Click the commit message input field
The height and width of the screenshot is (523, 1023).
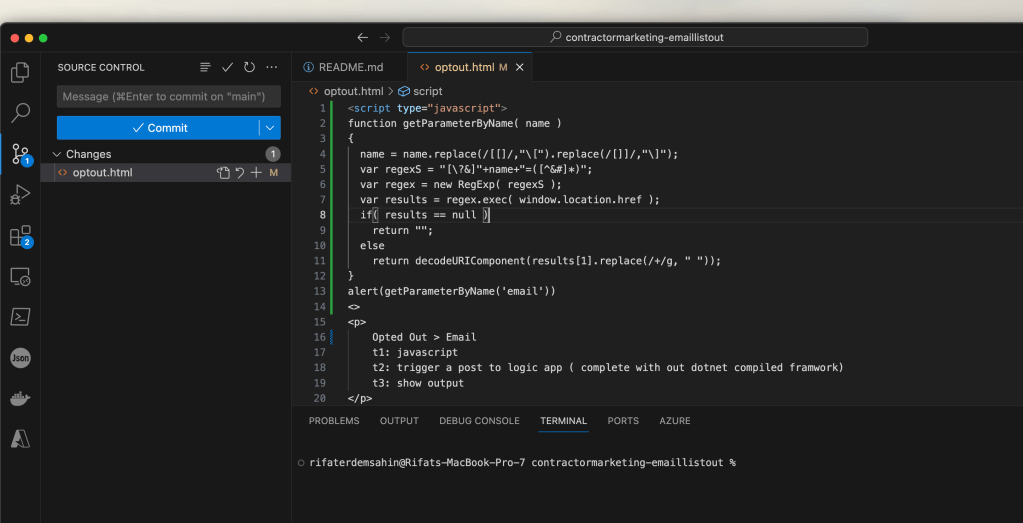pyautogui.click(x=169, y=97)
